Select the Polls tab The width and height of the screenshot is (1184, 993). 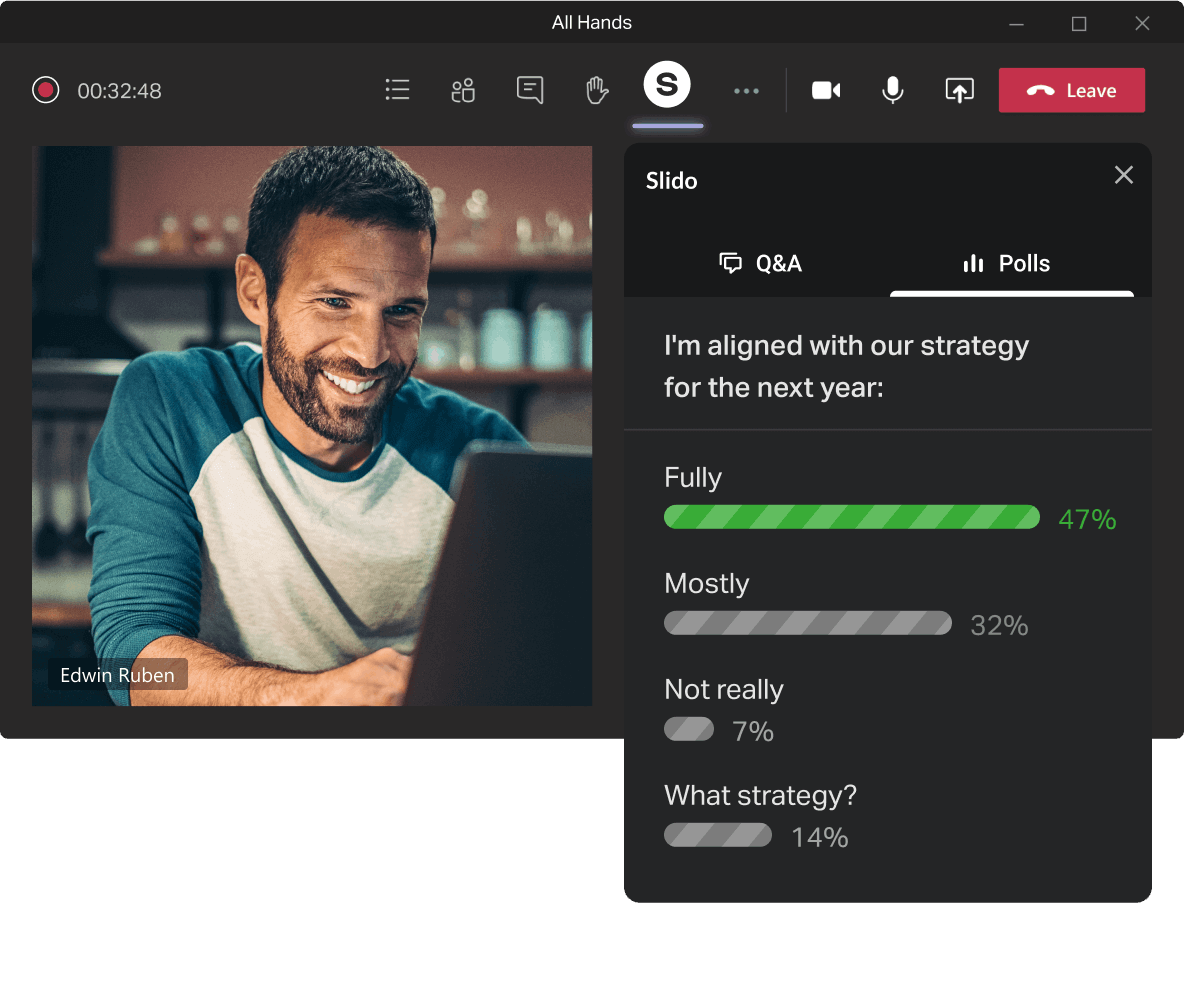(x=1006, y=263)
